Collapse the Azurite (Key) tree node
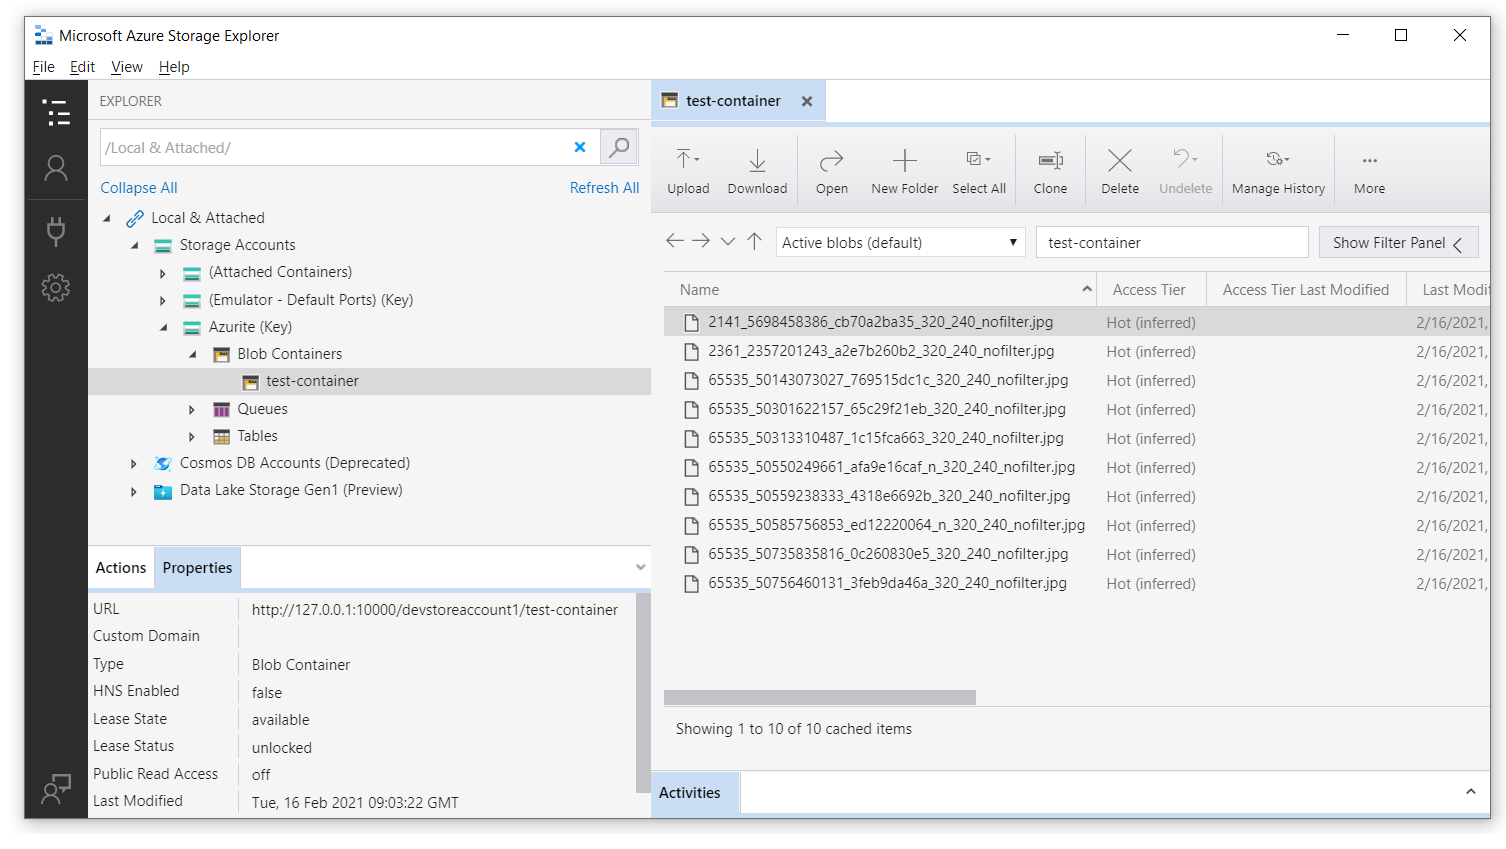 pyautogui.click(x=164, y=327)
